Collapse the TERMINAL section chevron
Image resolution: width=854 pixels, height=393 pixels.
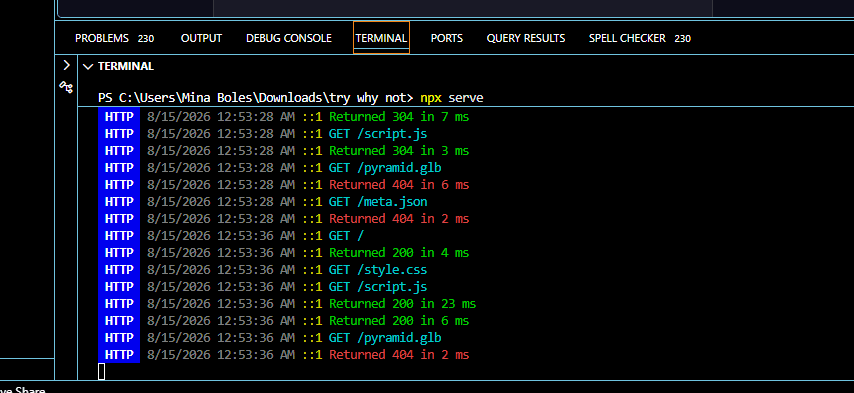(87, 66)
